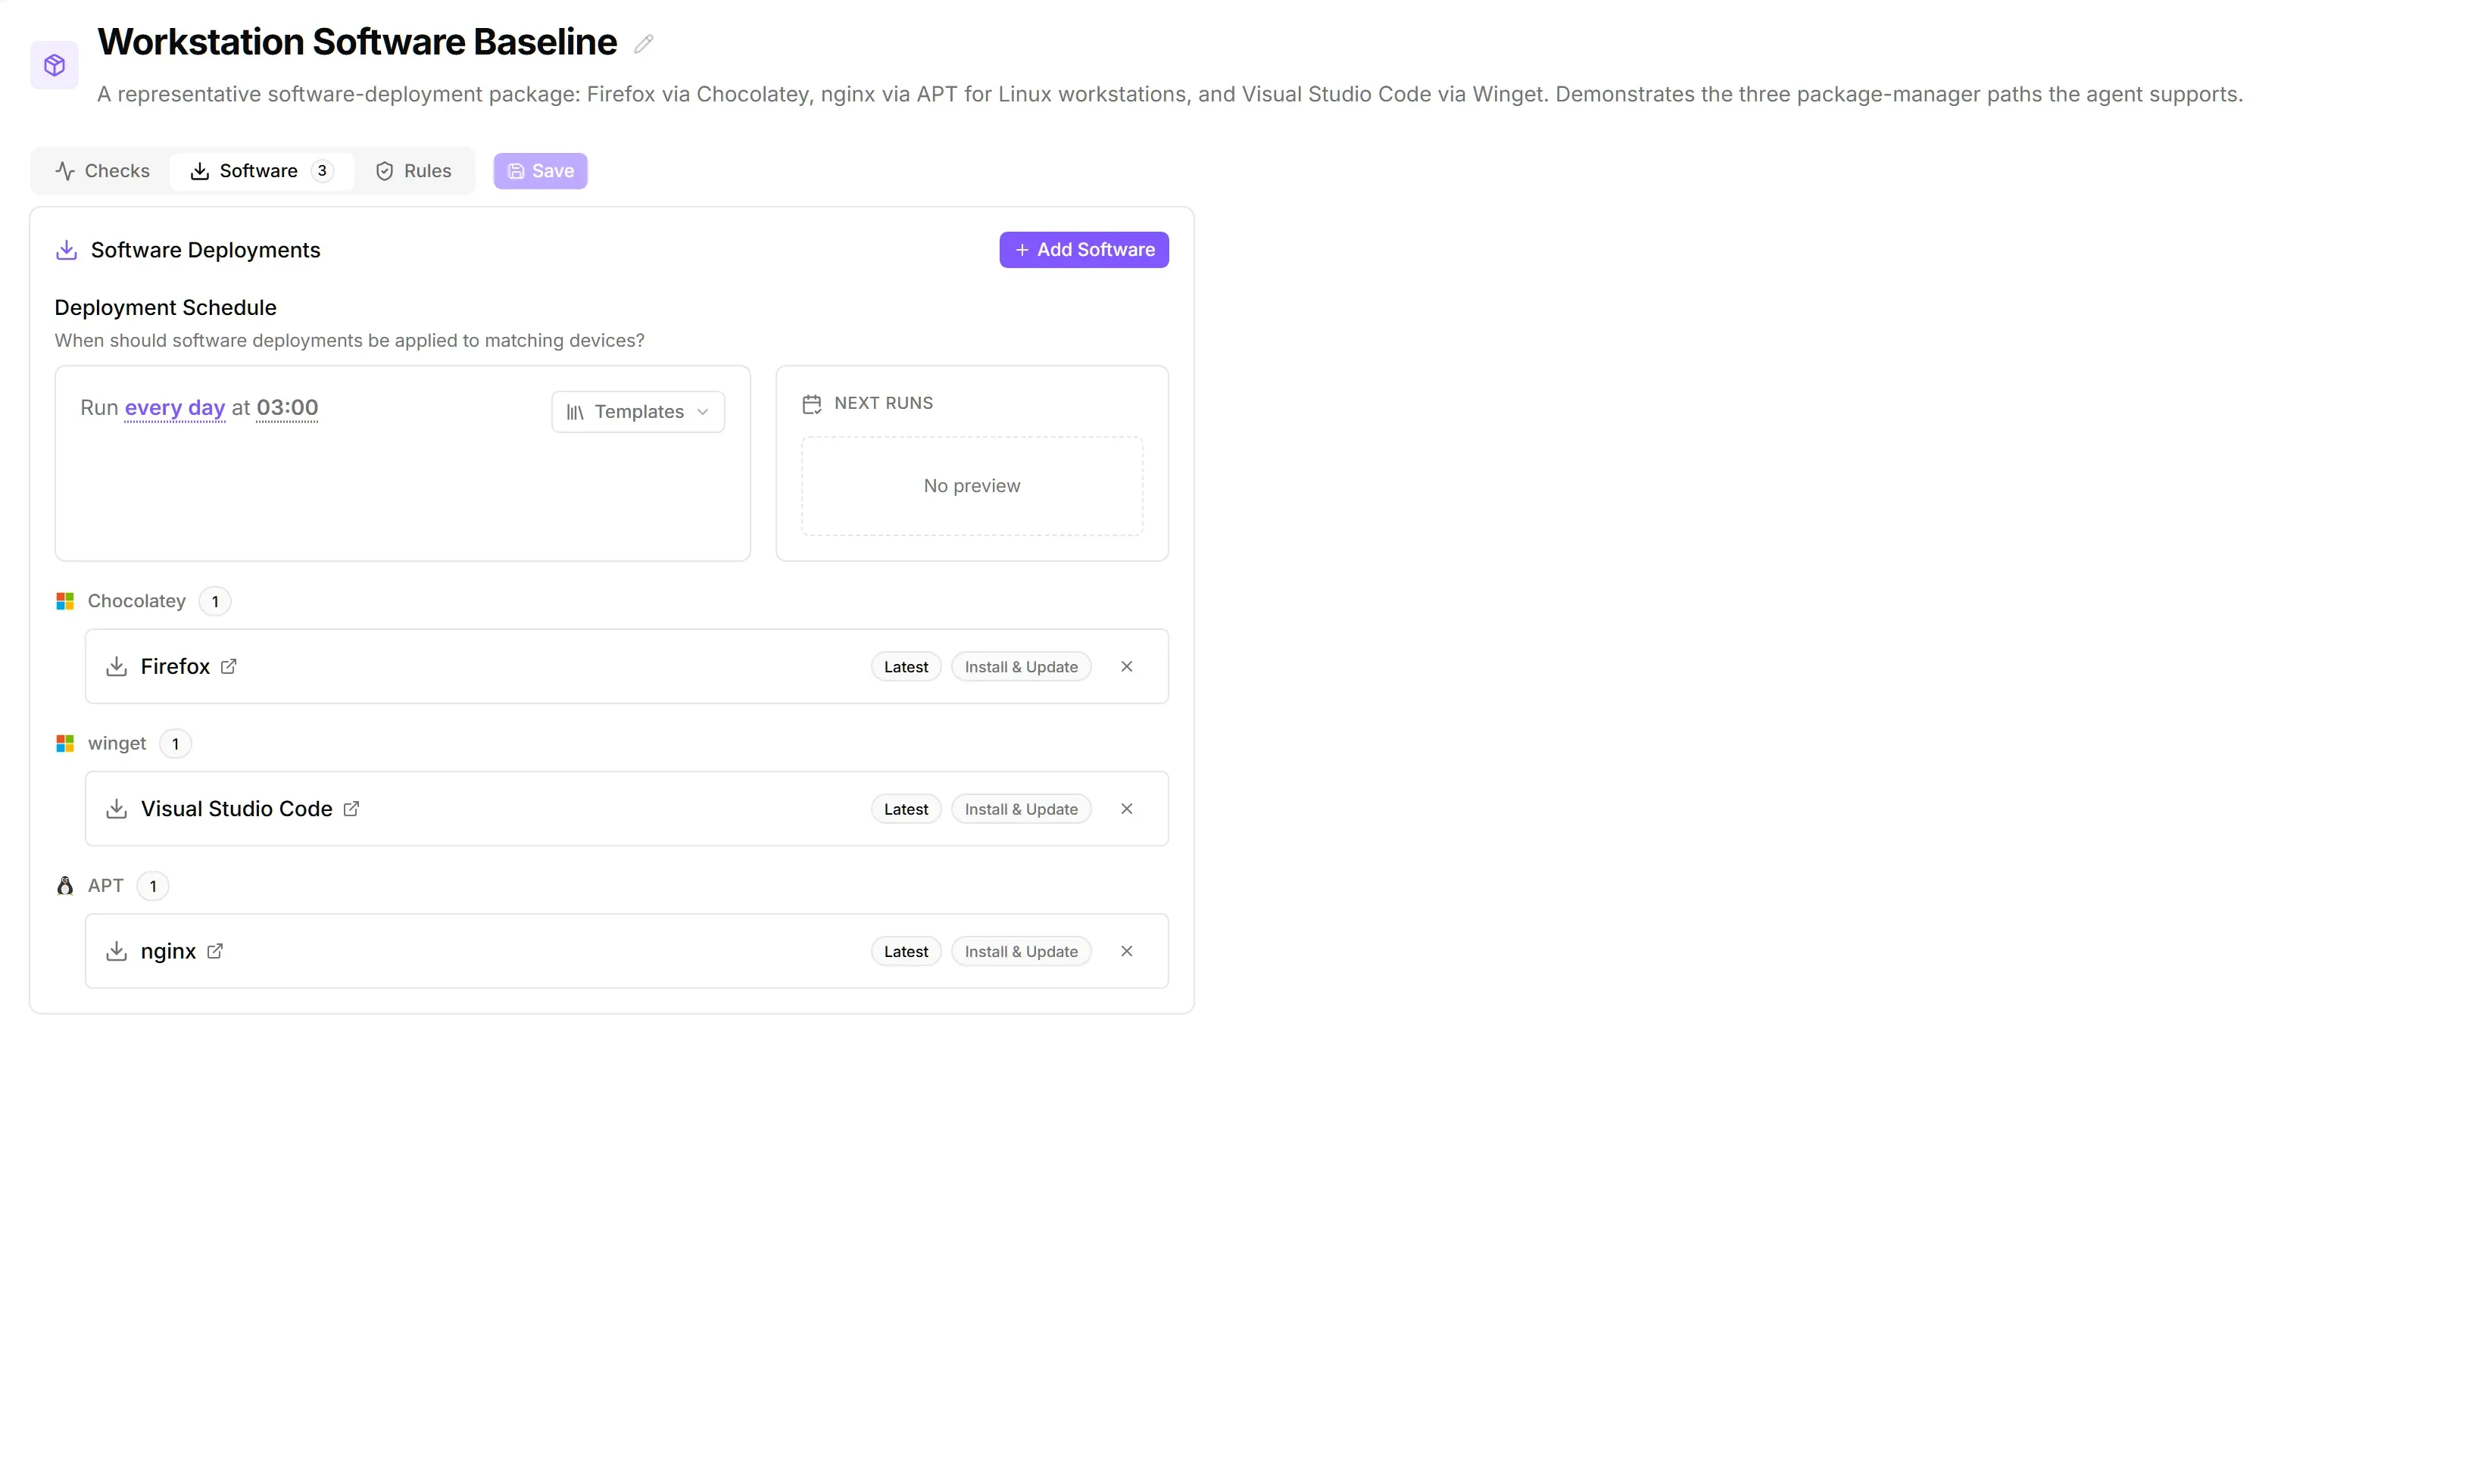Remove Firefox with its X icon

point(1126,666)
